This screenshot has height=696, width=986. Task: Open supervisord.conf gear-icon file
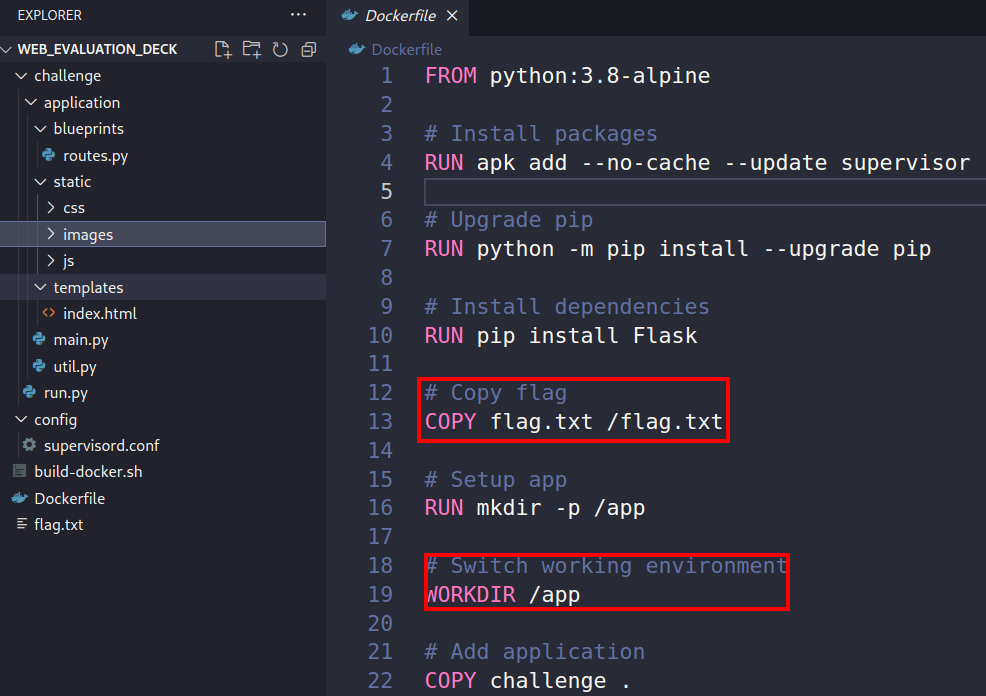click(x=100, y=445)
